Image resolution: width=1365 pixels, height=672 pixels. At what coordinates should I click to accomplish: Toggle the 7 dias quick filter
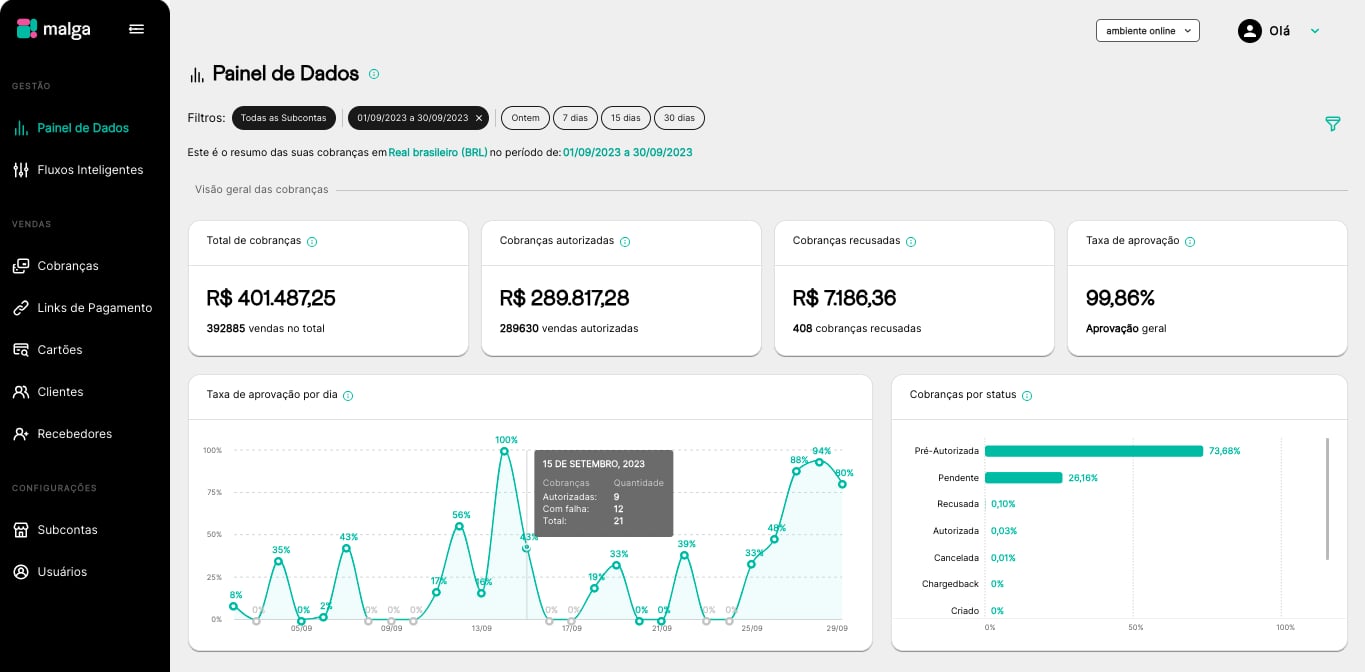click(575, 118)
